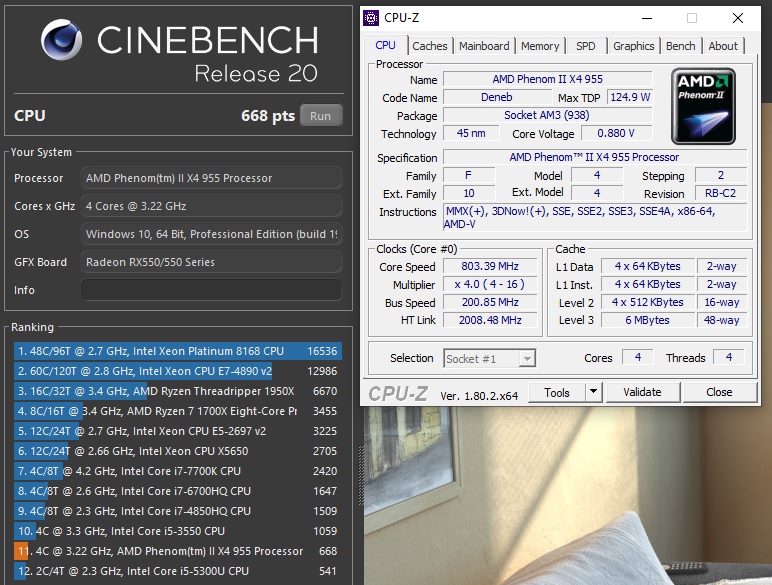
Task: Switch to the Caches tab in CPU-Z
Action: click(x=429, y=46)
